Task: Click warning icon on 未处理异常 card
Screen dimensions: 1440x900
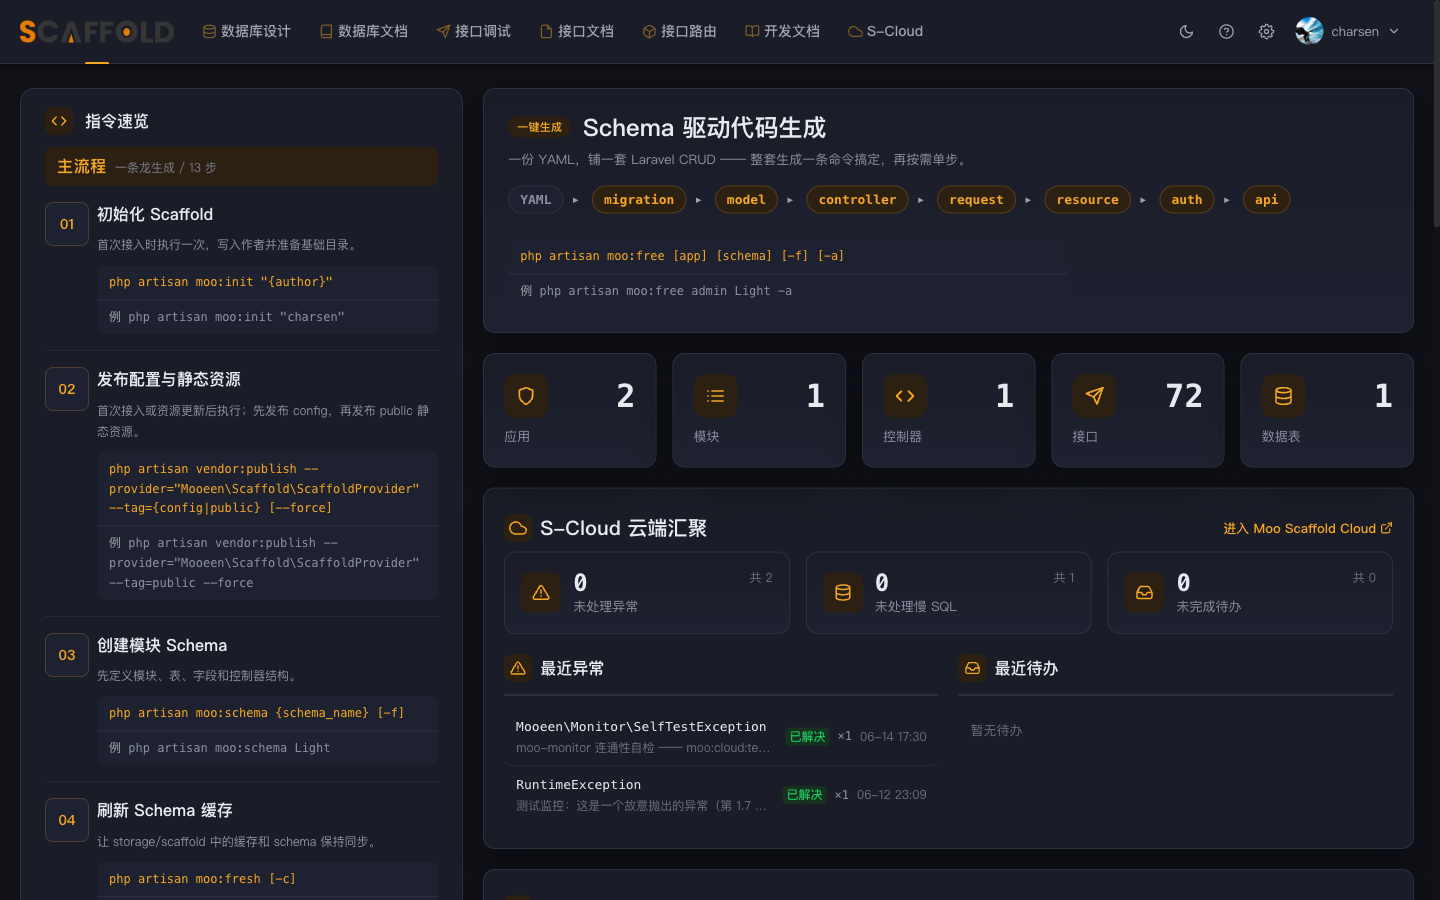Action: [x=541, y=593]
